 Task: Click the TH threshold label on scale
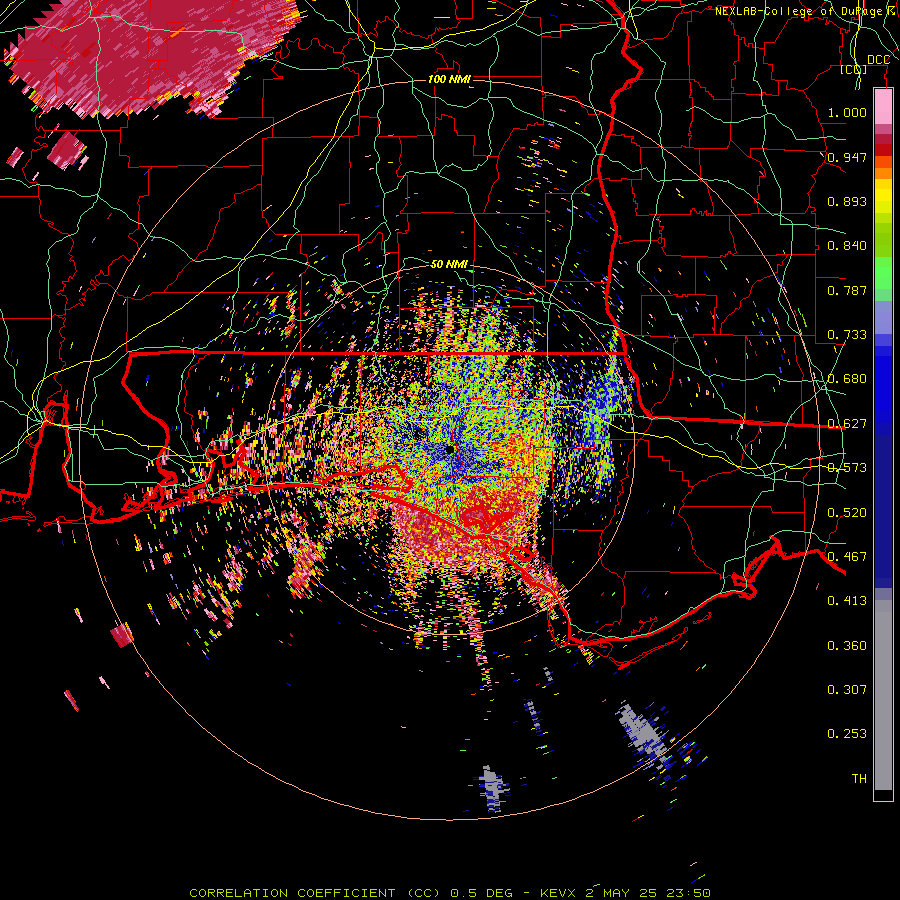pos(859,779)
